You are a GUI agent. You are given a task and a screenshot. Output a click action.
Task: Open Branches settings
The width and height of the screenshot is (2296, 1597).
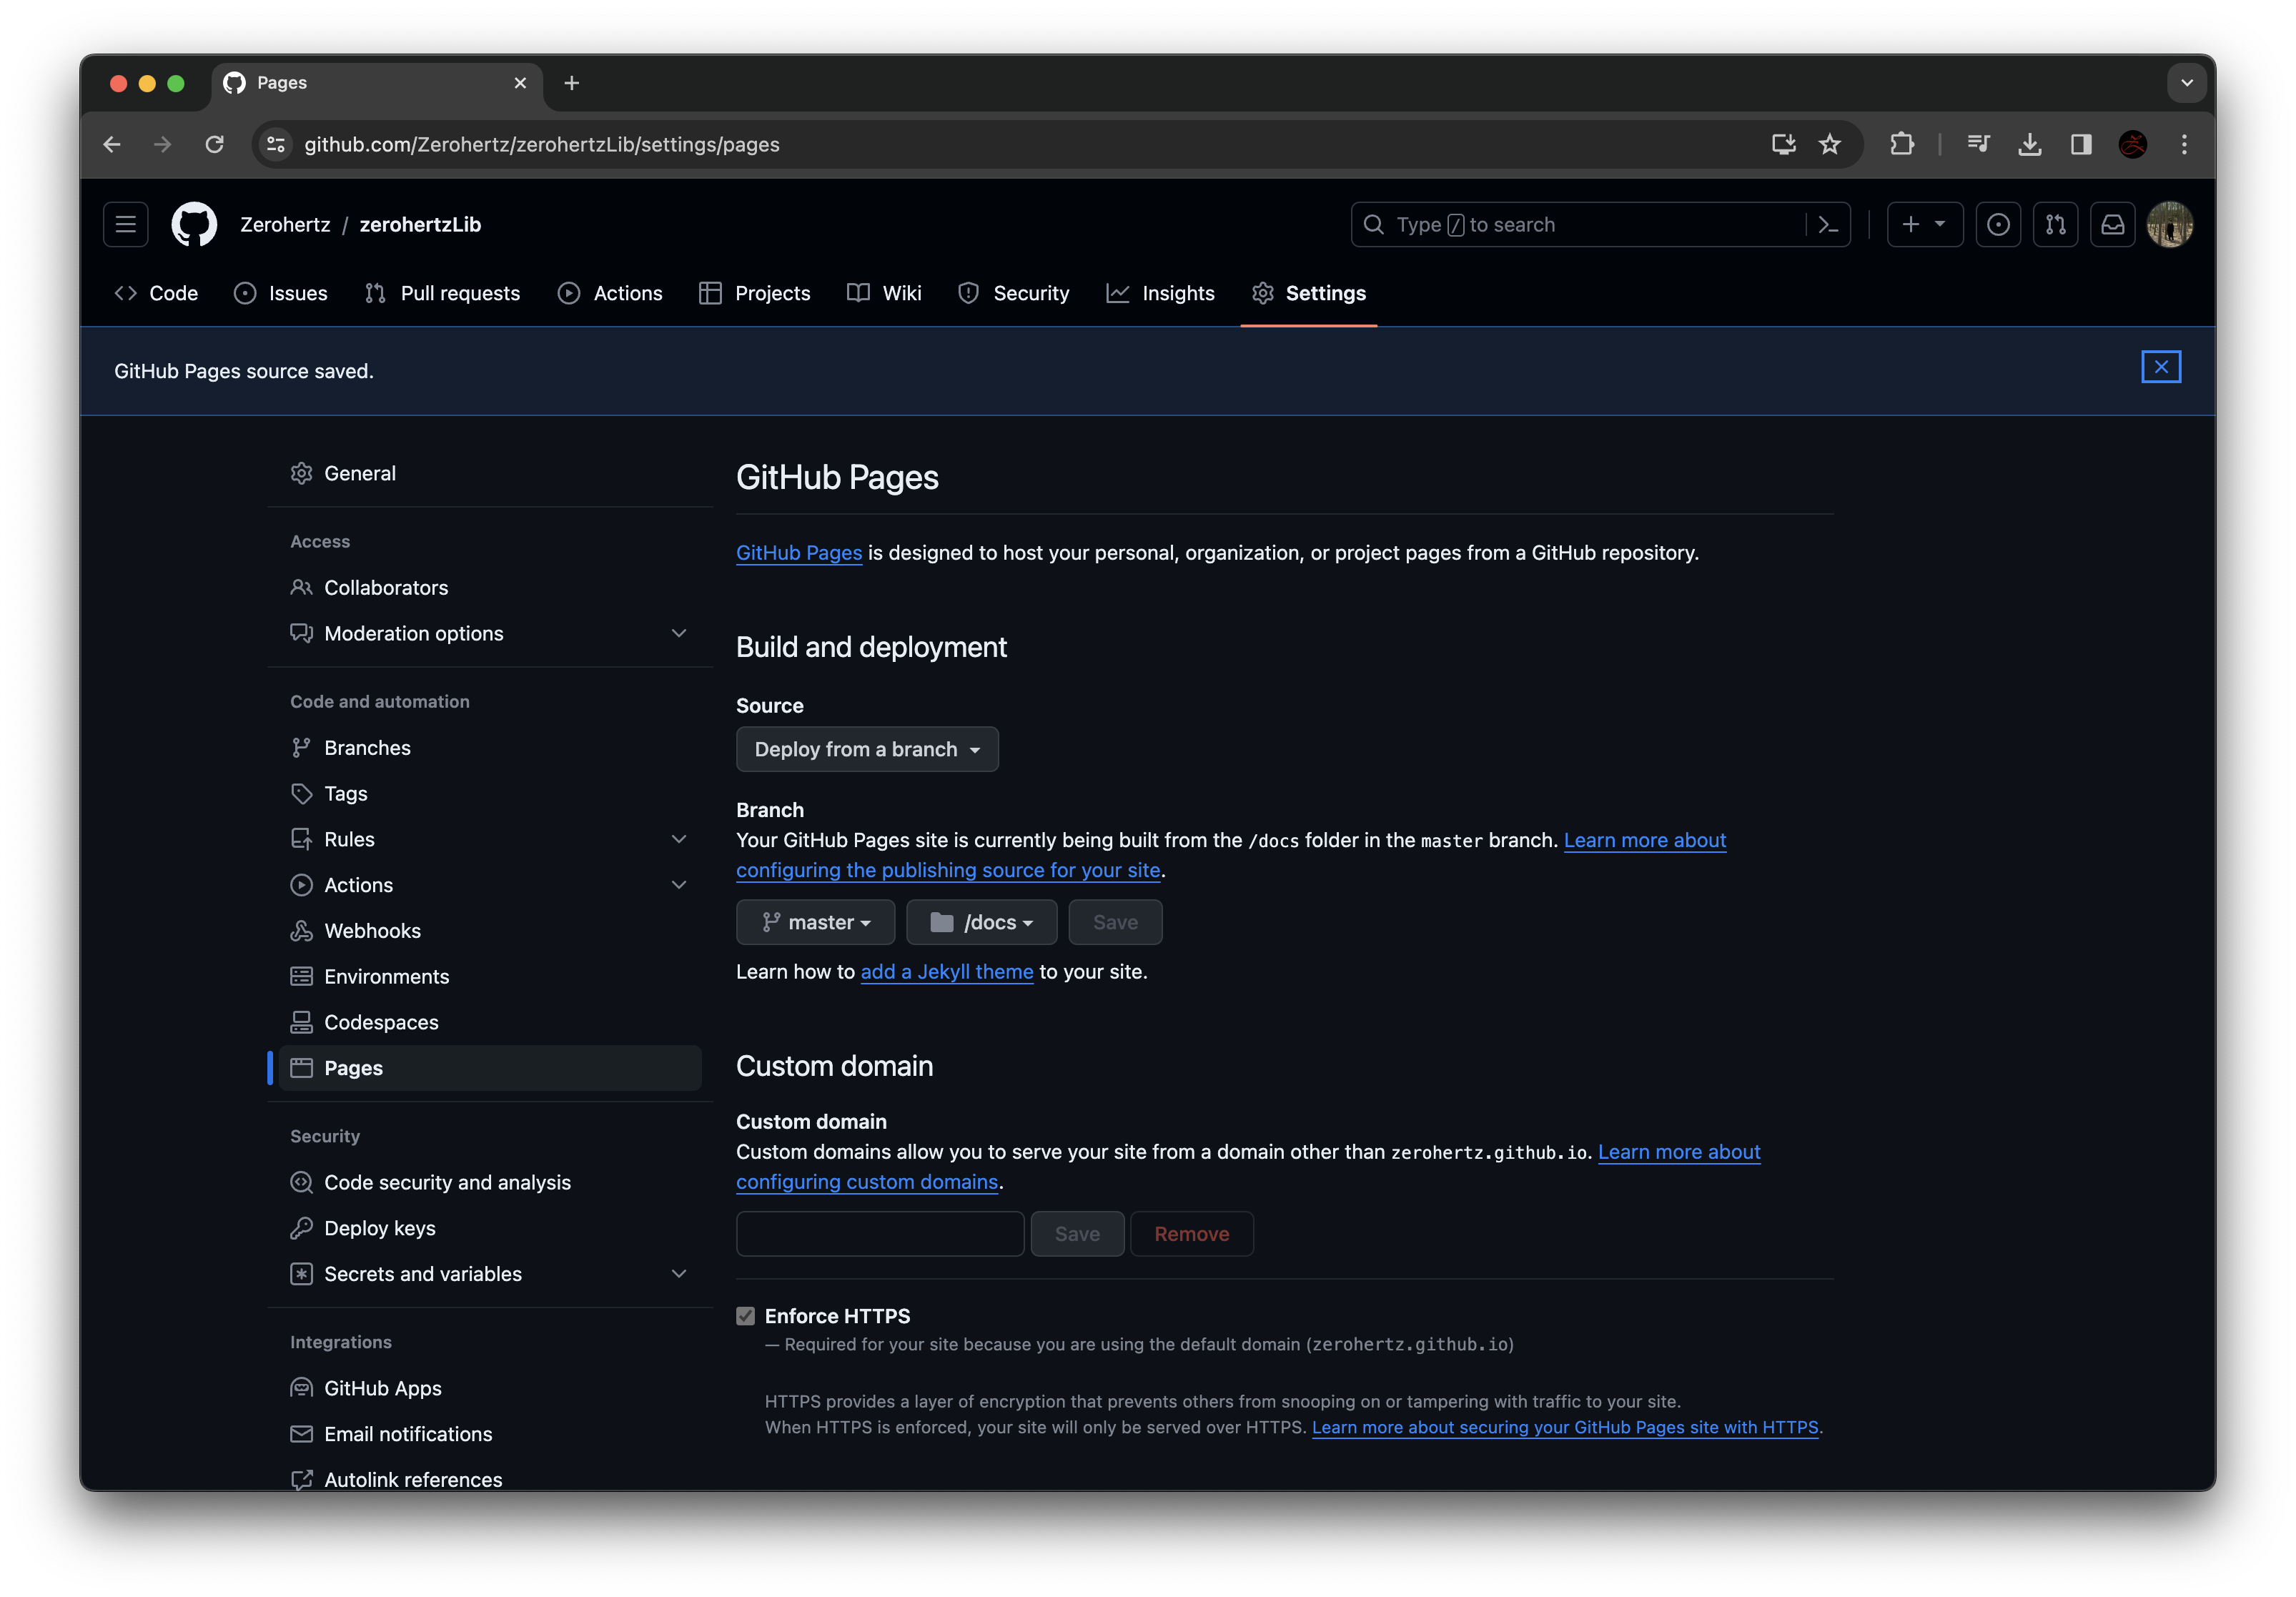click(x=490, y=747)
